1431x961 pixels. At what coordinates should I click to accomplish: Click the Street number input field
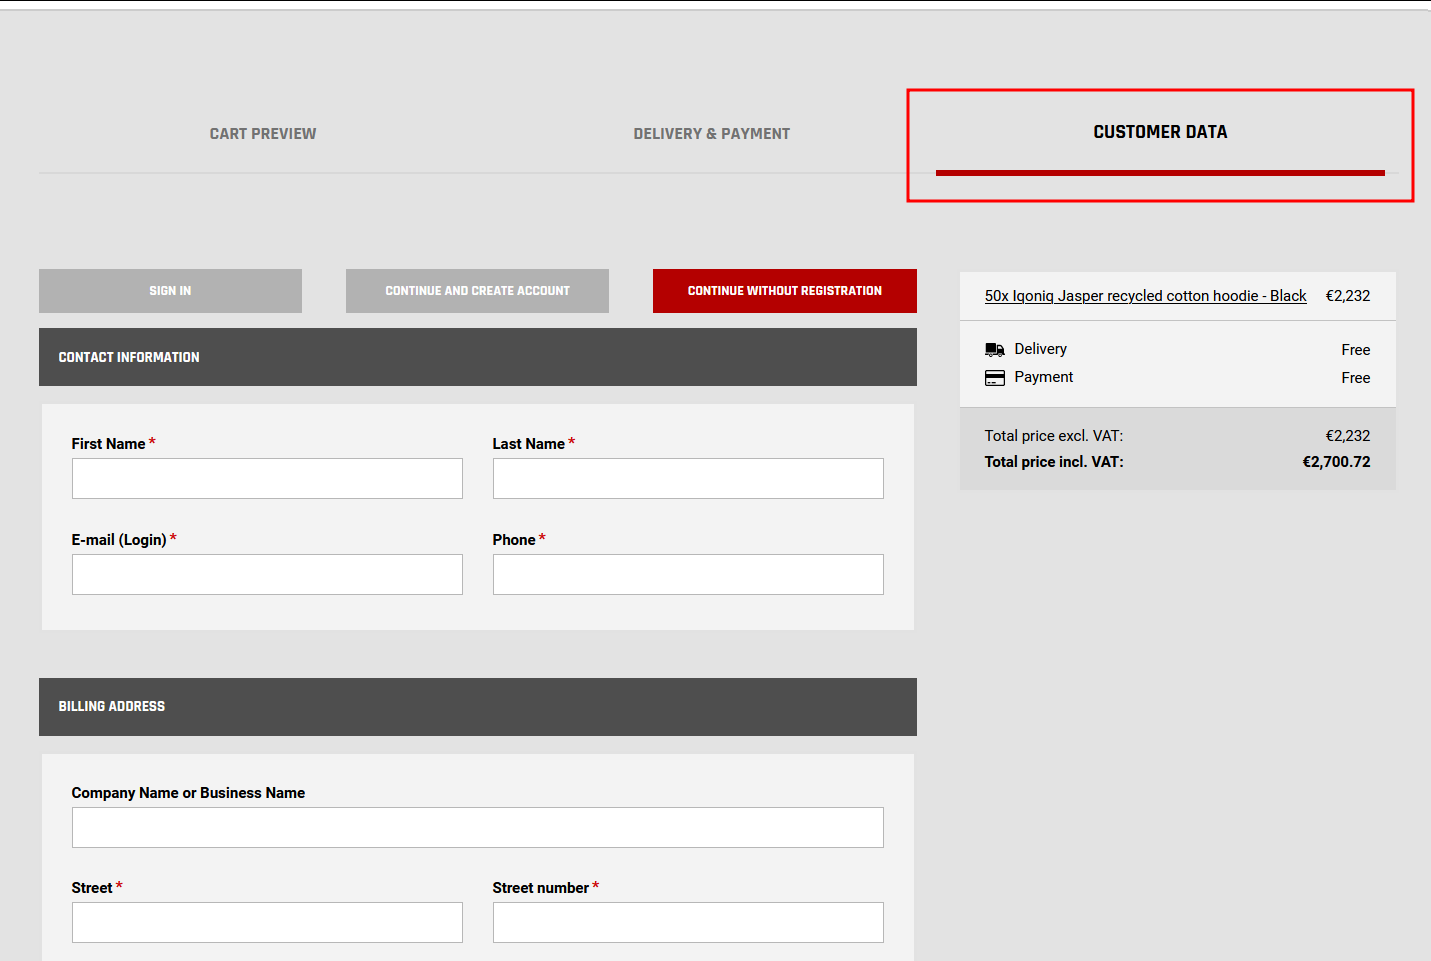coord(688,922)
